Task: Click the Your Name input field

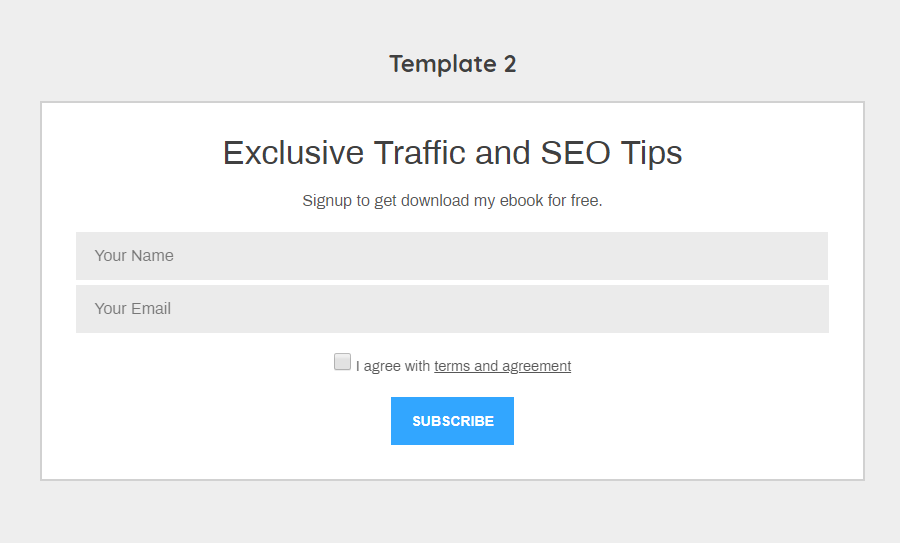Action: [451, 256]
